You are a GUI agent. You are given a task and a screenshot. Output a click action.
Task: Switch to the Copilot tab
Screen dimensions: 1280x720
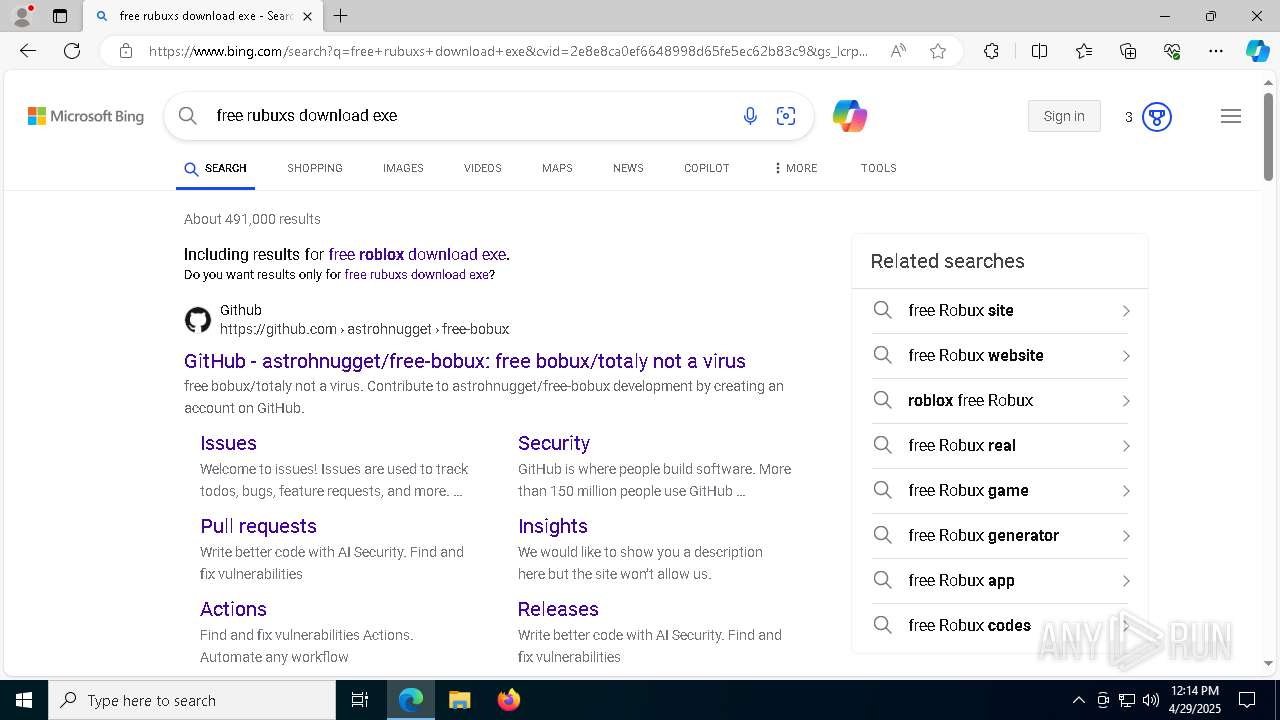pyautogui.click(x=707, y=168)
